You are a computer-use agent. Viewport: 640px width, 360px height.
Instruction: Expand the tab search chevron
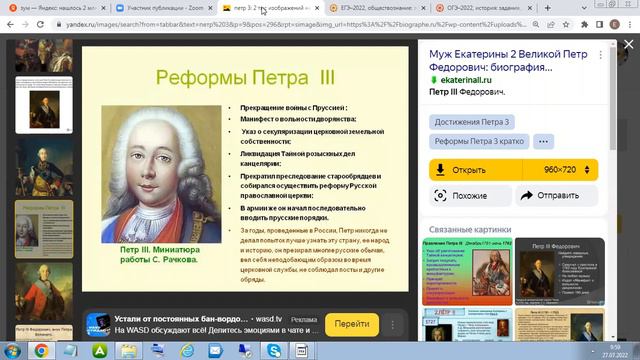click(584, 8)
